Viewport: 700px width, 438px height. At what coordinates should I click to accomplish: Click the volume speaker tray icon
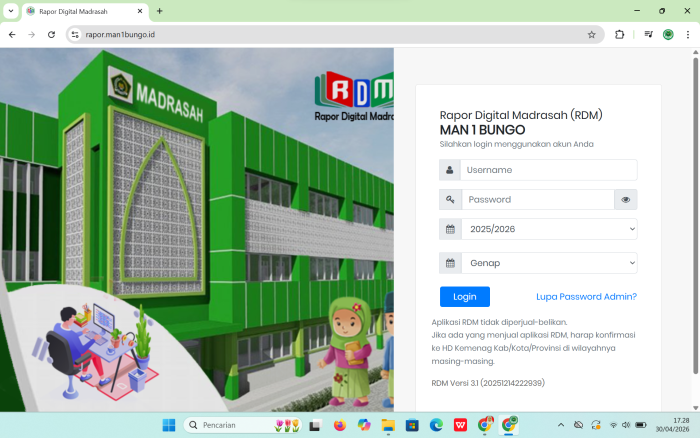(626, 425)
